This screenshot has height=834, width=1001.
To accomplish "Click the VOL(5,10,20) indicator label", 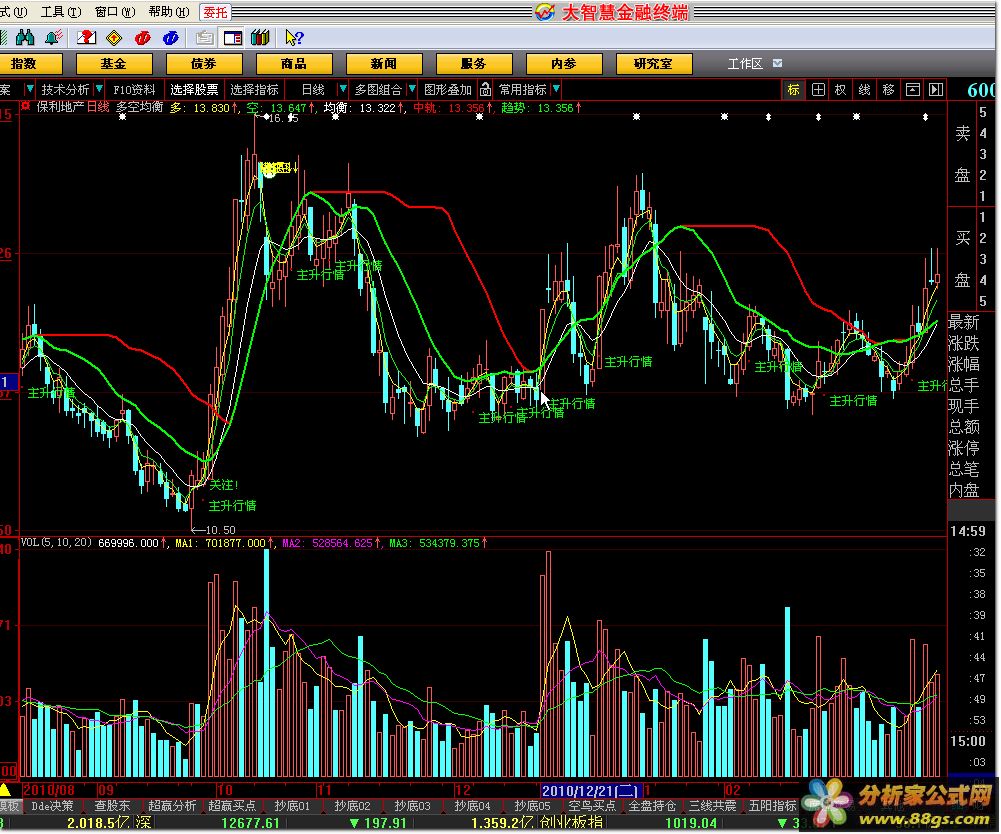I will [56, 542].
